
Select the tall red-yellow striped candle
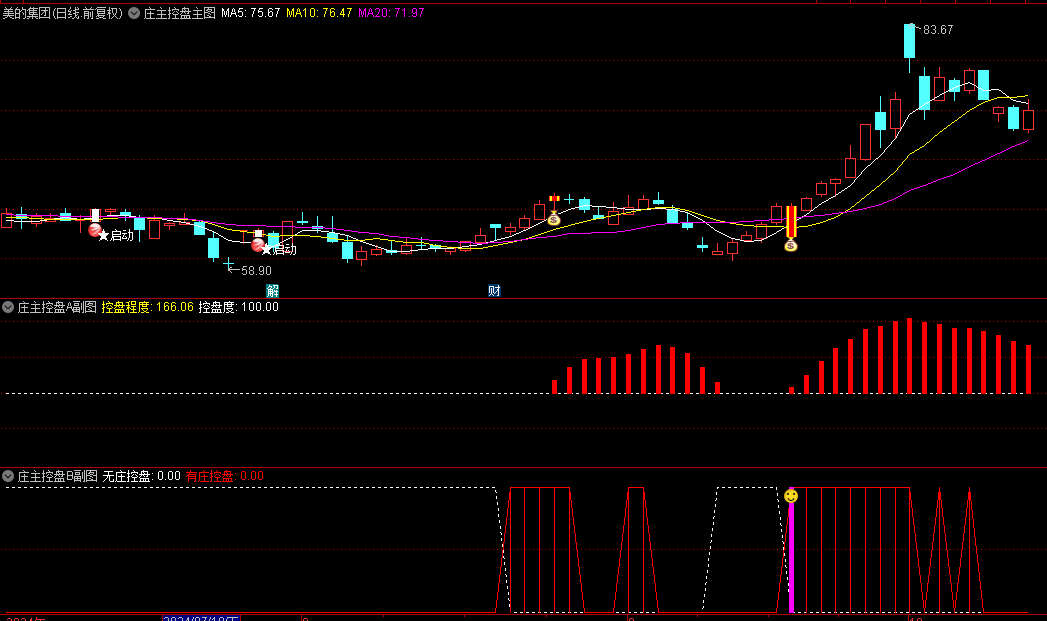click(791, 222)
